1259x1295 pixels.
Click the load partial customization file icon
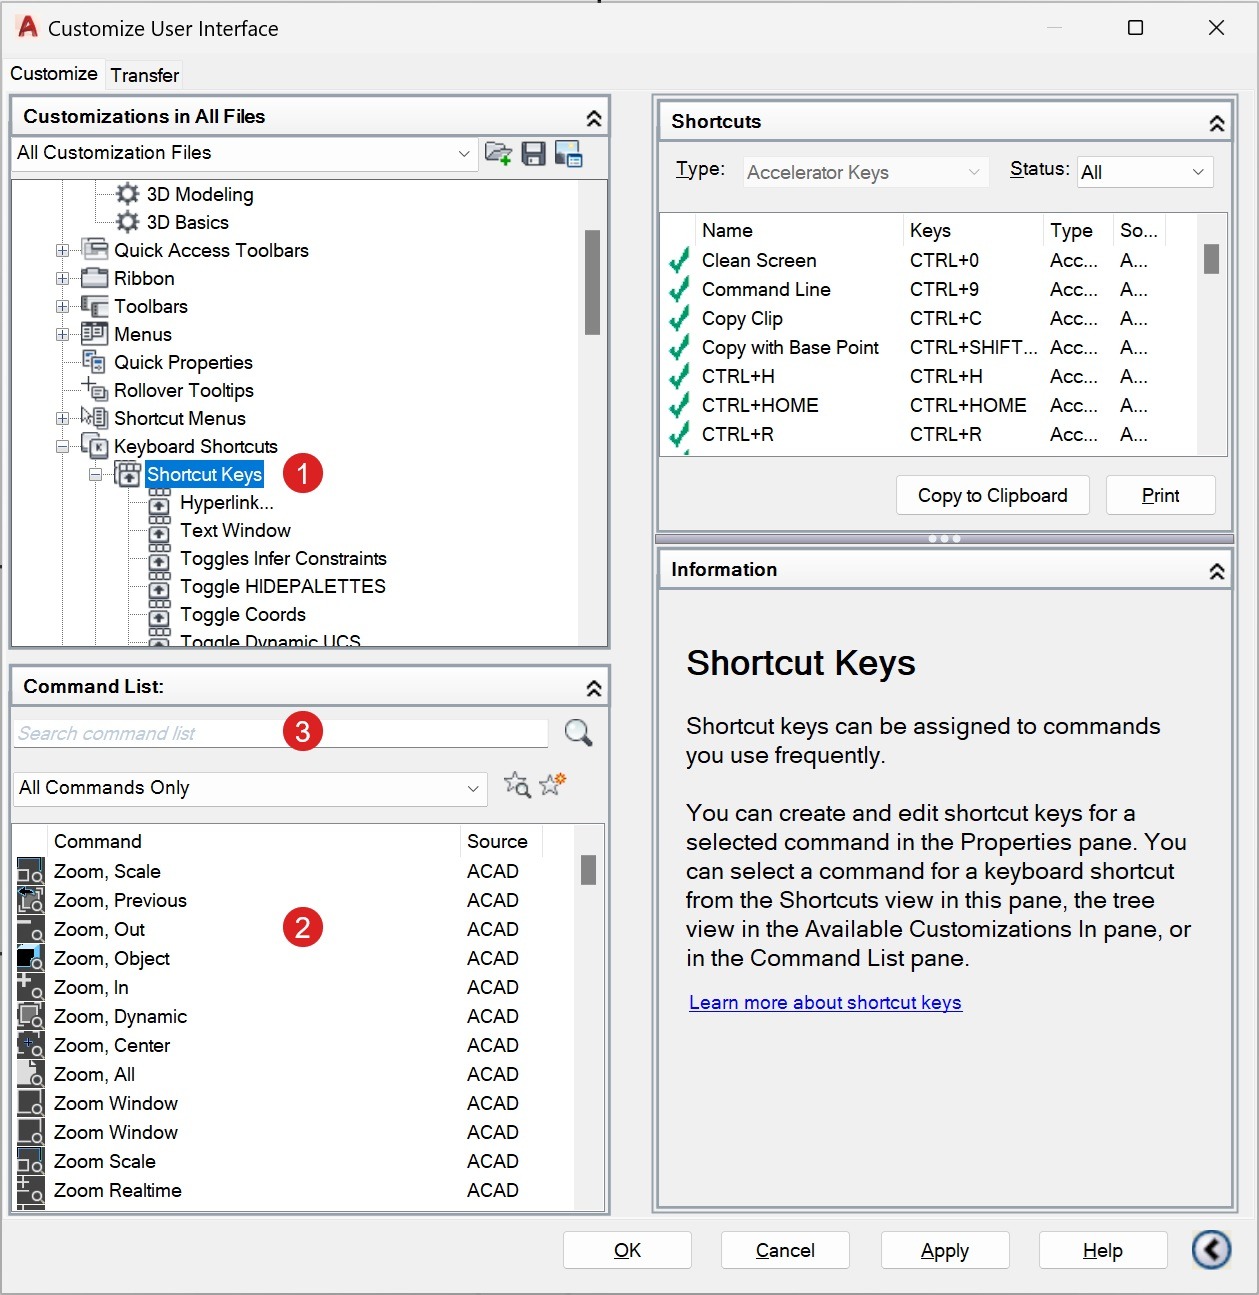[498, 153]
